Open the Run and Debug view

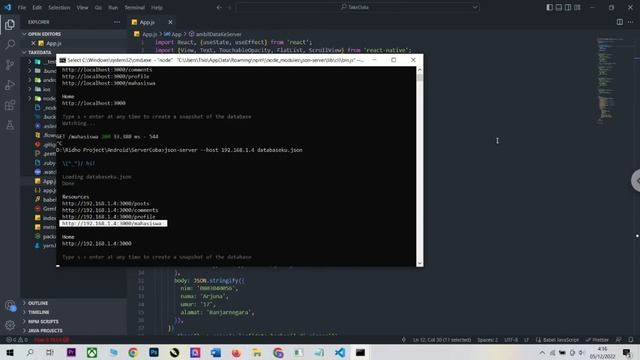[10, 85]
